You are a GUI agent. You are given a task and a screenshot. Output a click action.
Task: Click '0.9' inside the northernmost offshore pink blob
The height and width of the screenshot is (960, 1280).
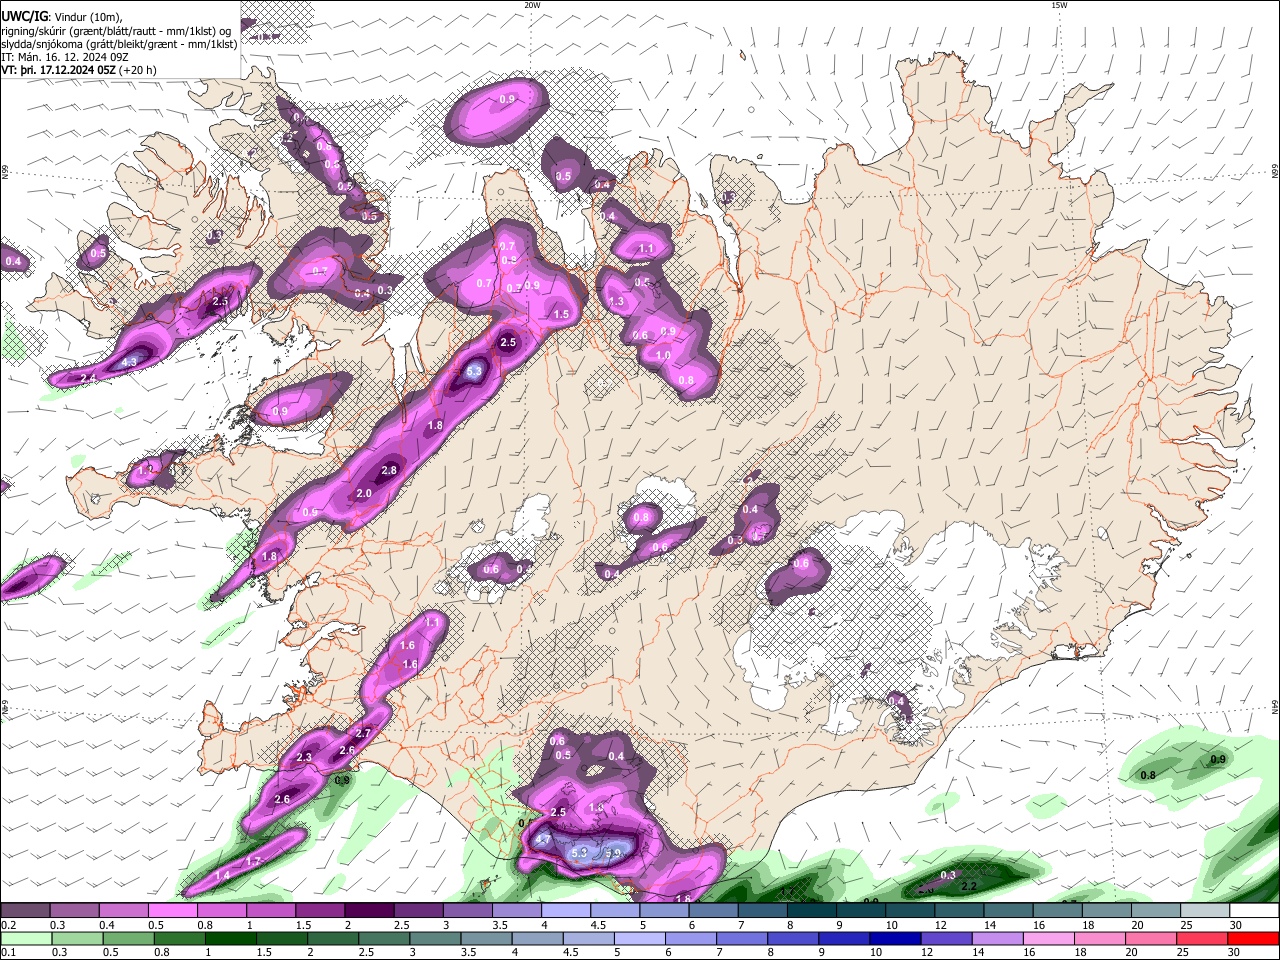[507, 100]
